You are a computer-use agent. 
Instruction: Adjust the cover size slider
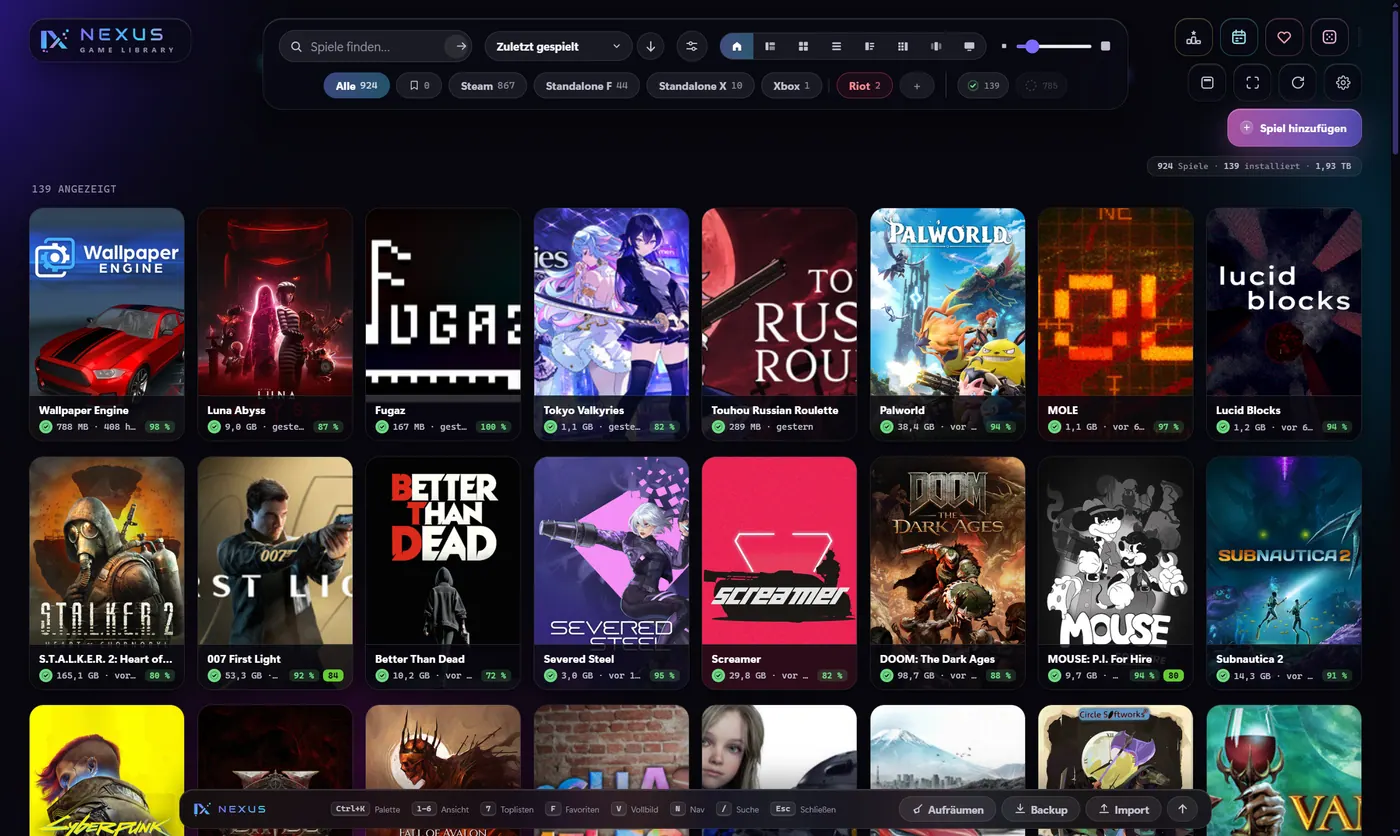(1054, 46)
